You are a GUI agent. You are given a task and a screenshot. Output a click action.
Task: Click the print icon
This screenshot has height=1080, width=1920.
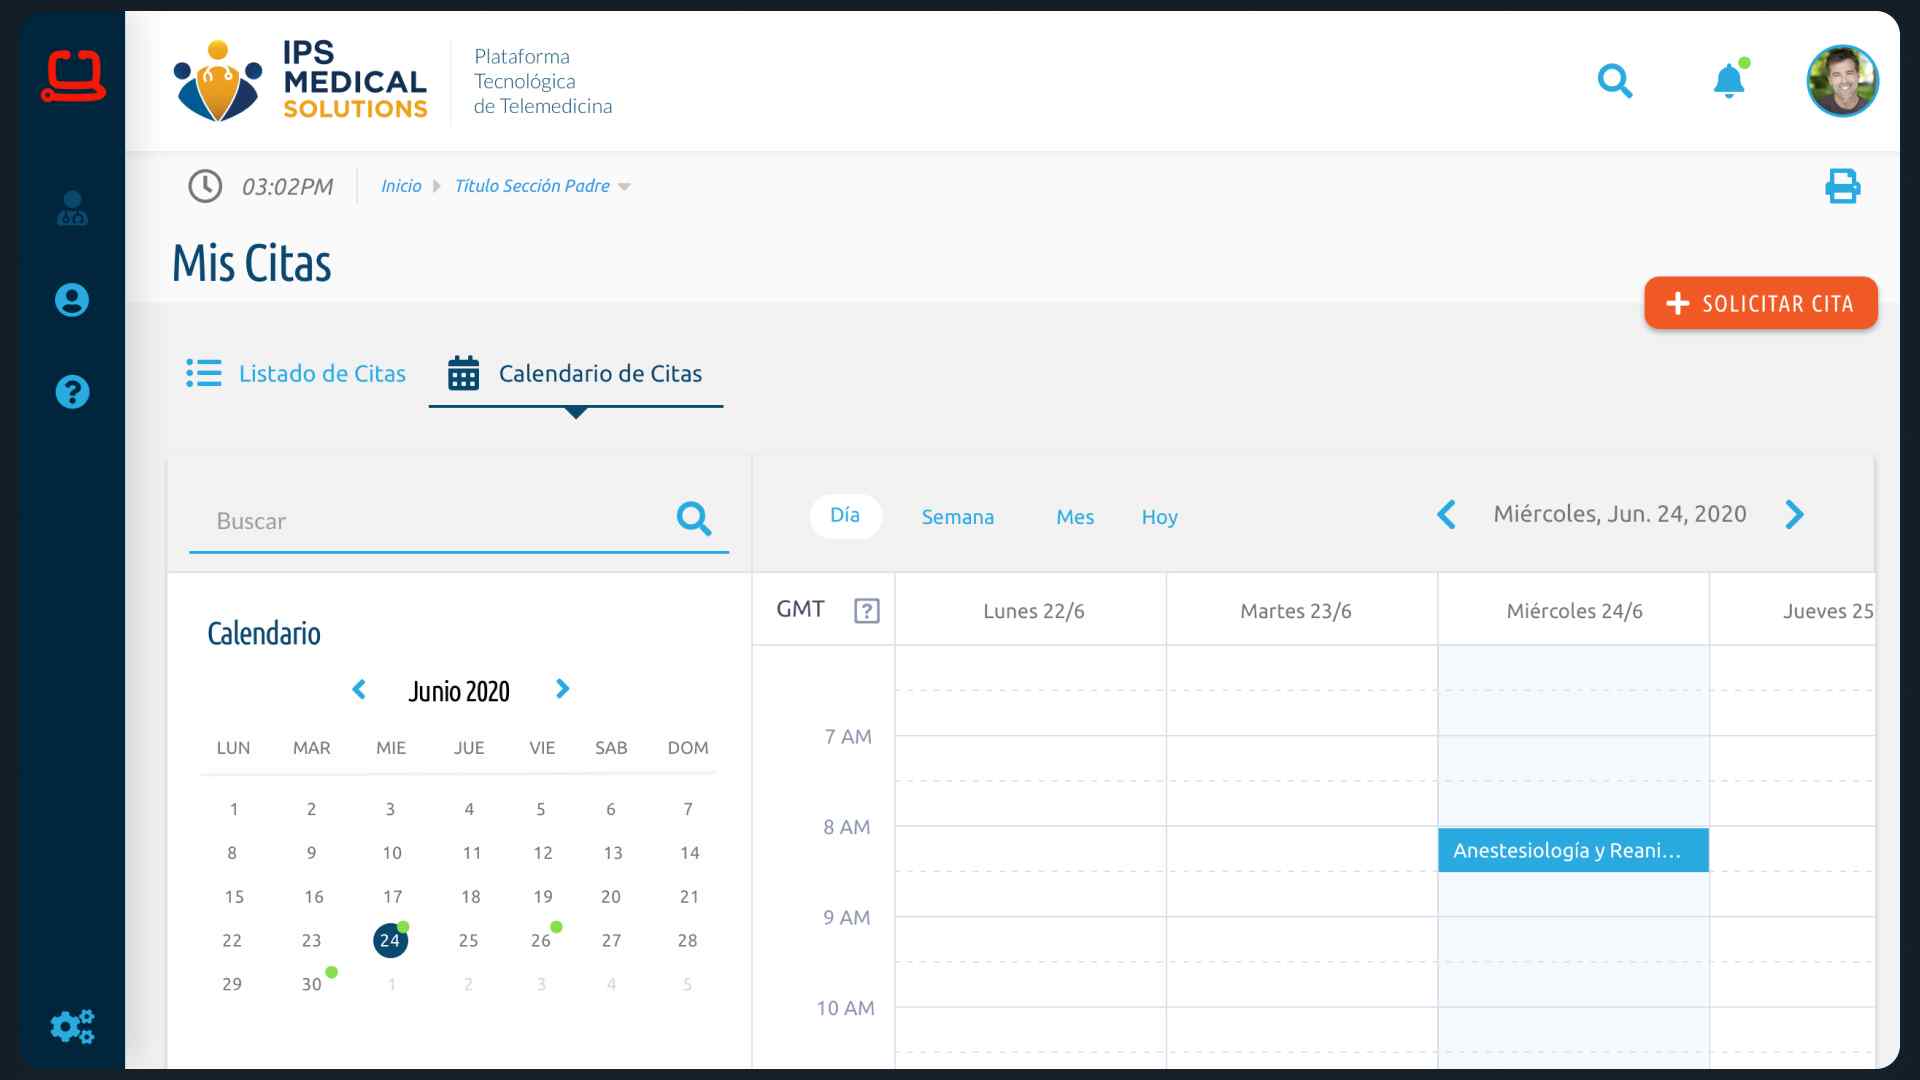click(1842, 187)
